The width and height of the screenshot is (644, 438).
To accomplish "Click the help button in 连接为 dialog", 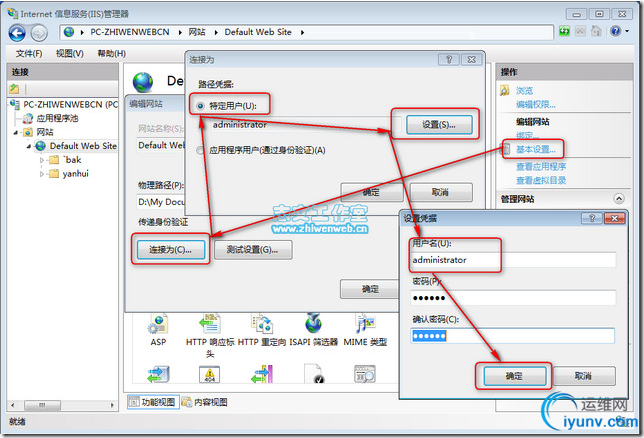I will coord(449,60).
